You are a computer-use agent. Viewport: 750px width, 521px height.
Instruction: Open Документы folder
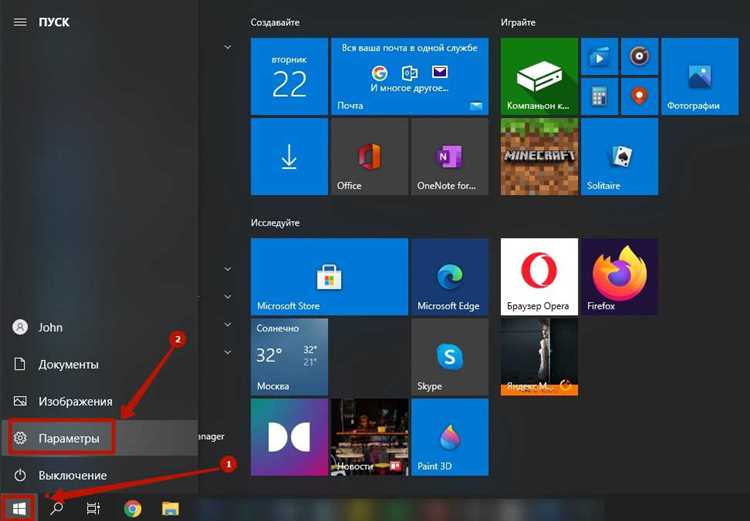pyautogui.click(x=99, y=364)
